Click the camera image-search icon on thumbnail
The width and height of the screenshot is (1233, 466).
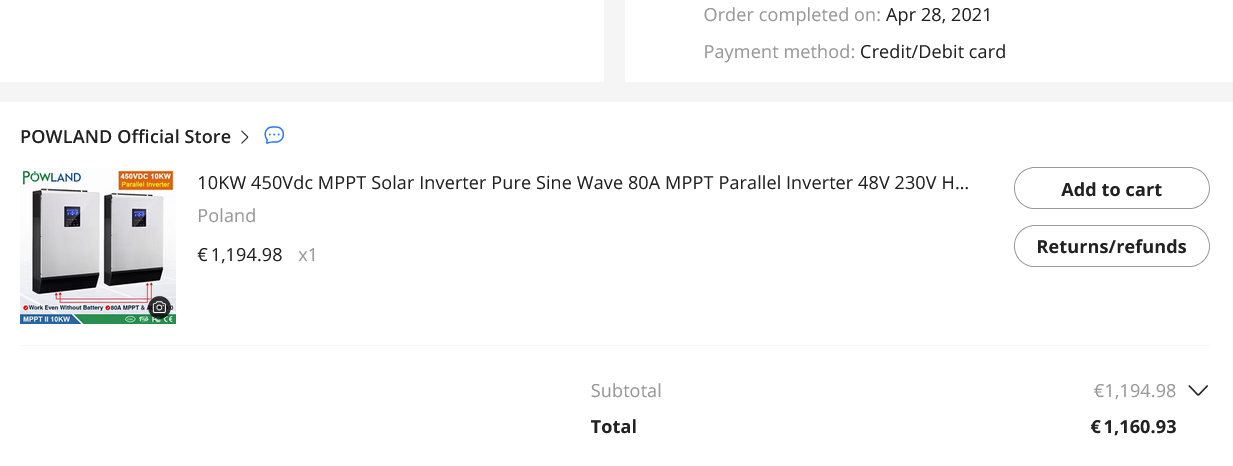tap(159, 307)
